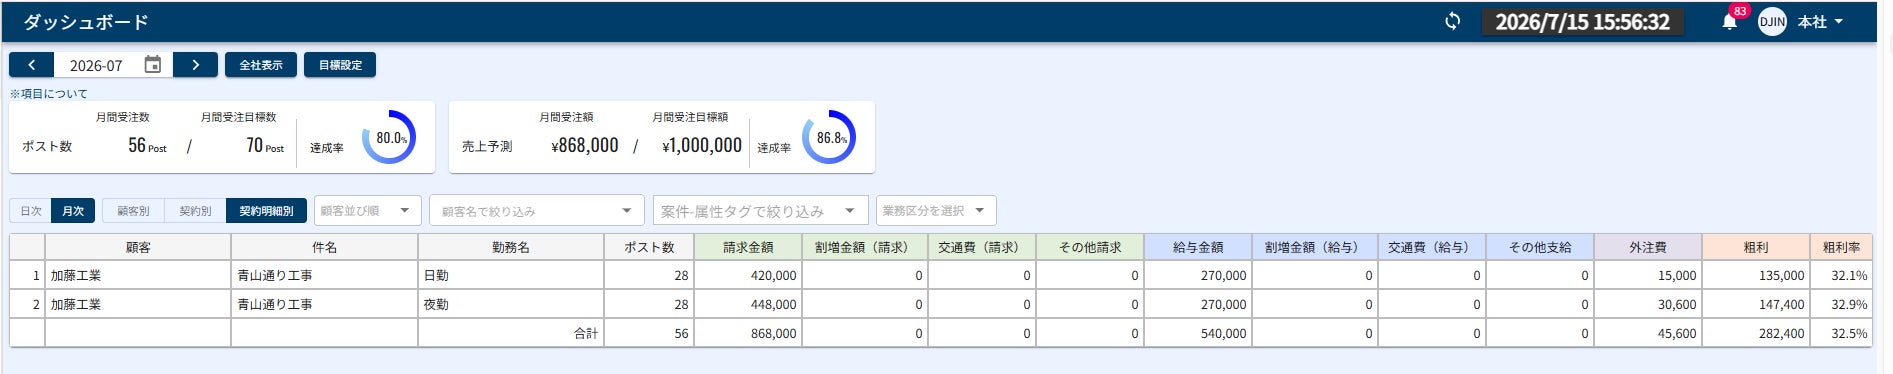Screen dimensions: 1893x374
Task: Open the 本社 account dropdown
Action: (x=1820, y=21)
